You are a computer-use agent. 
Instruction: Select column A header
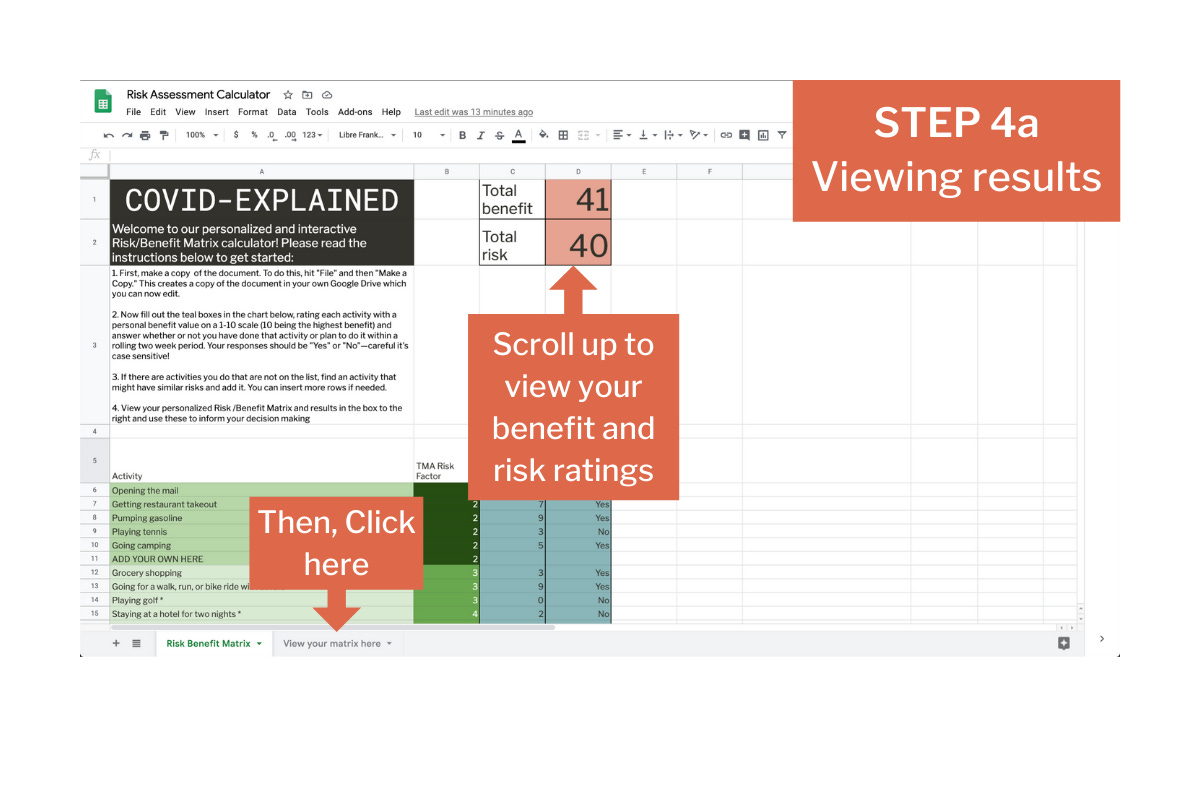click(x=261, y=171)
